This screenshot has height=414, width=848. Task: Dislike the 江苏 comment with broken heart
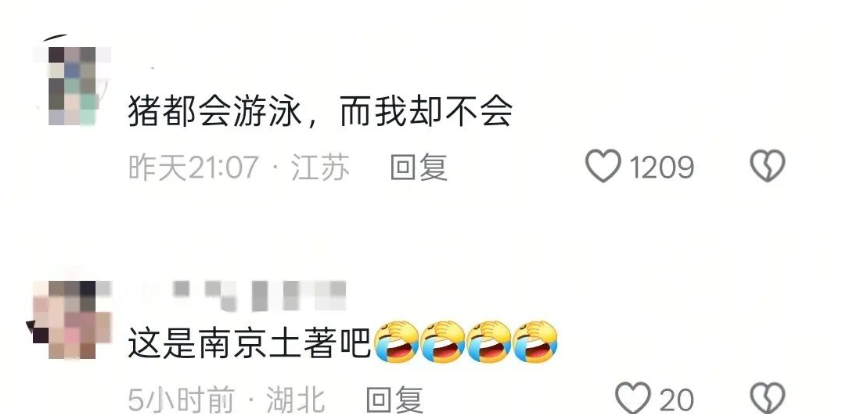(x=767, y=165)
